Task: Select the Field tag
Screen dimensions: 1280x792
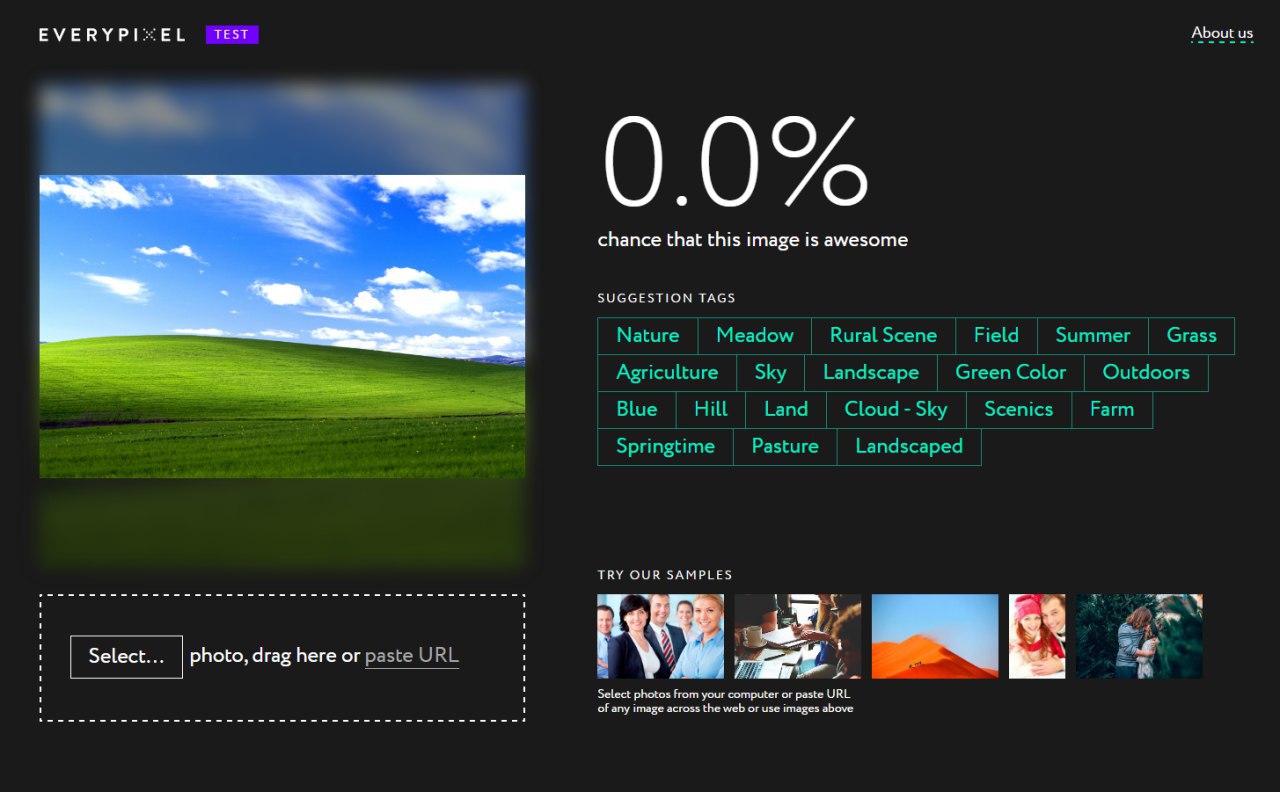Action: (x=997, y=336)
